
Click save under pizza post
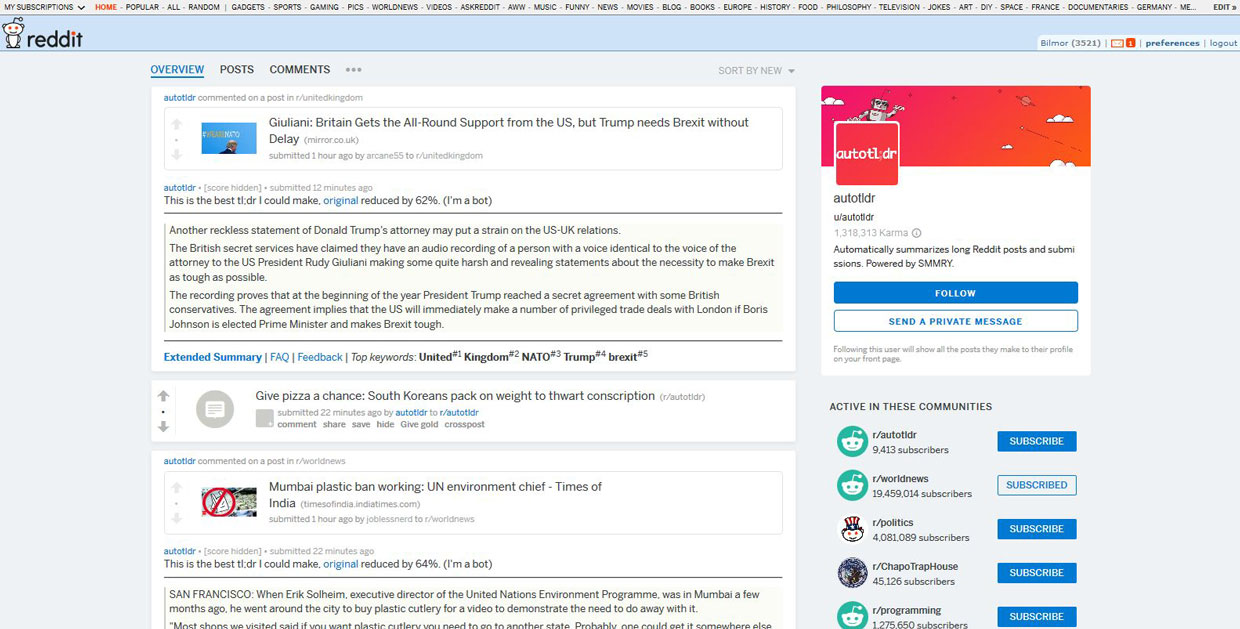coord(361,424)
